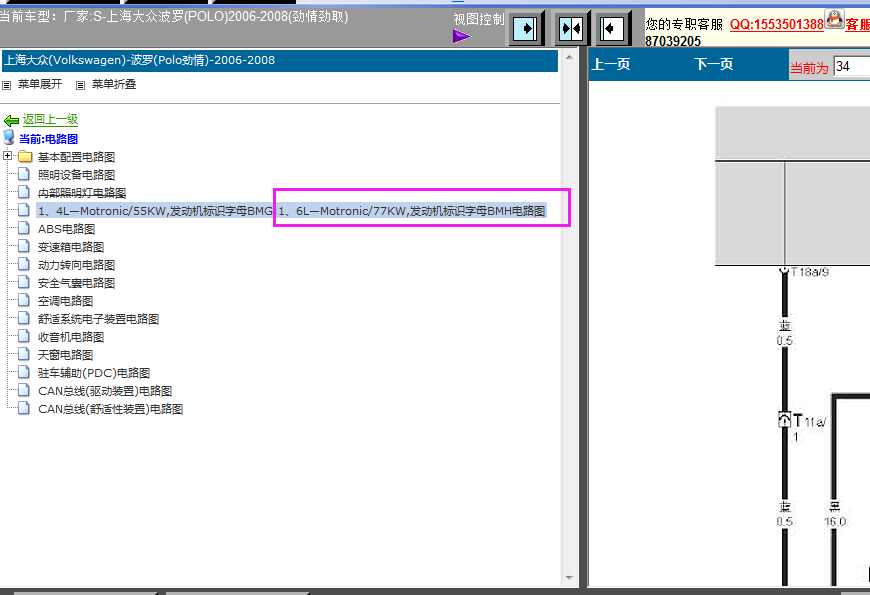Go to next page 下一页
This screenshot has width=870, height=595.
tap(714, 64)
